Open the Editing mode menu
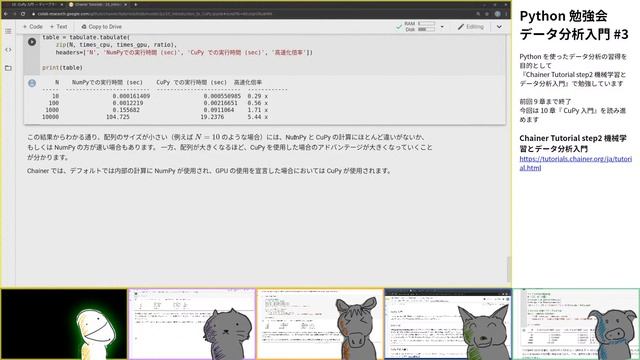Screen dimensions: 640x360 [471, 27]
